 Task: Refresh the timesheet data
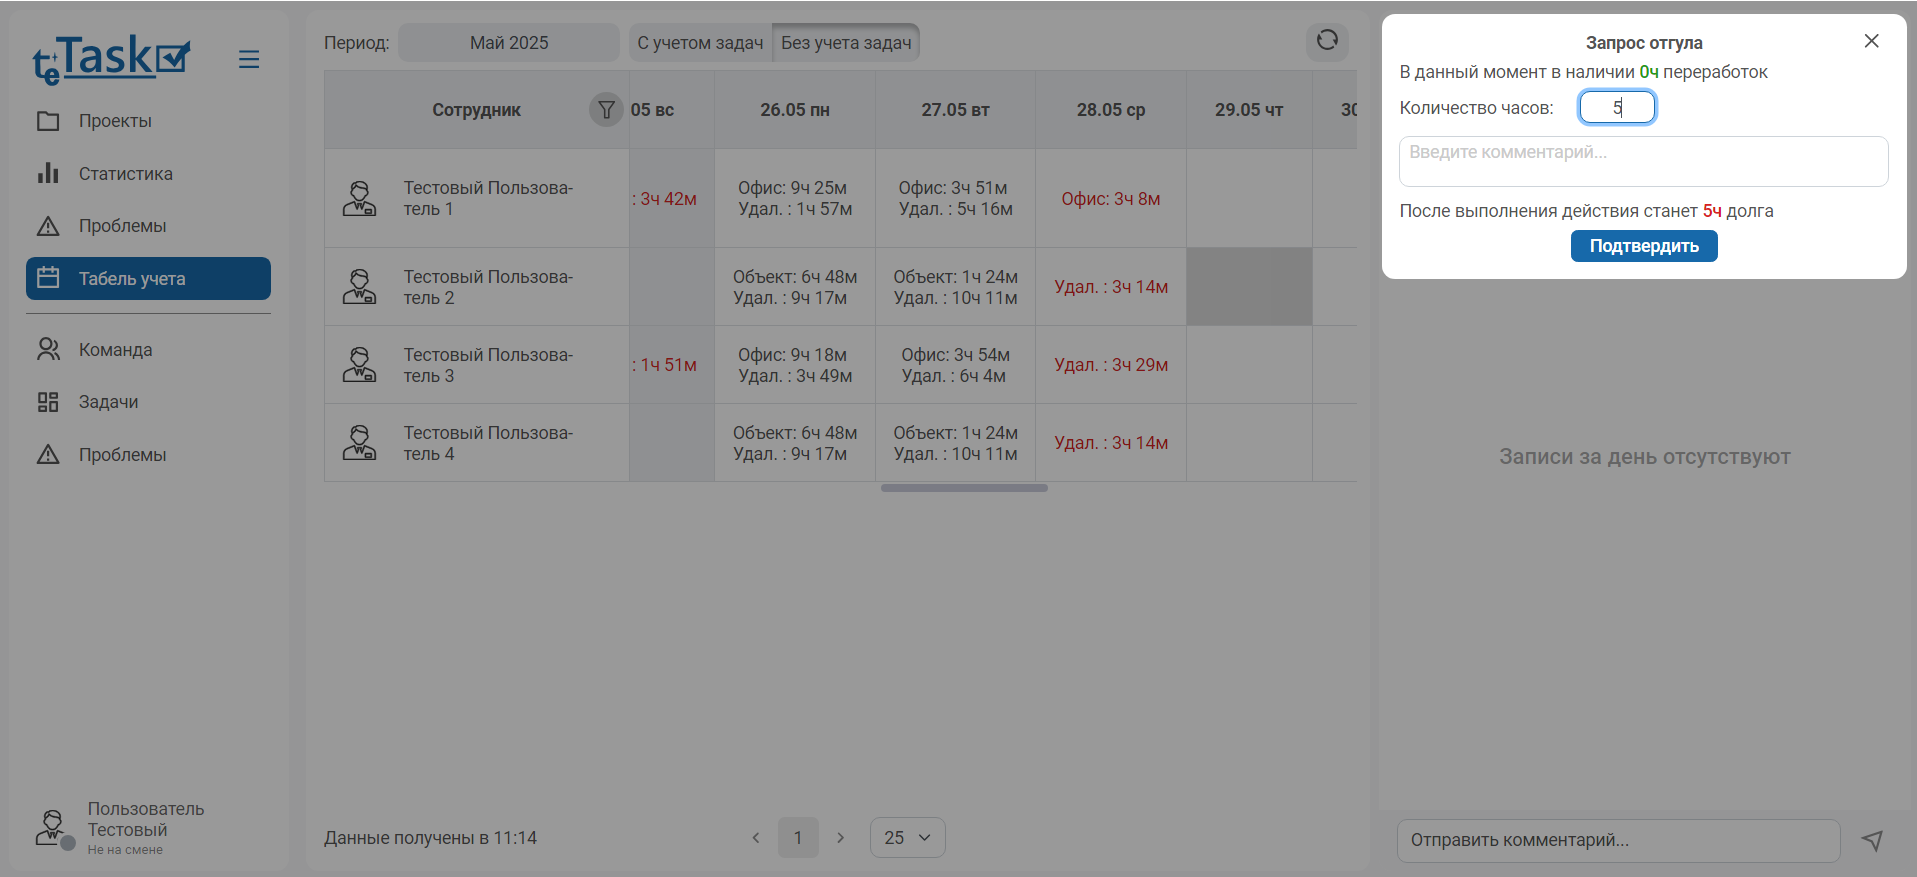pos(1327,41)
